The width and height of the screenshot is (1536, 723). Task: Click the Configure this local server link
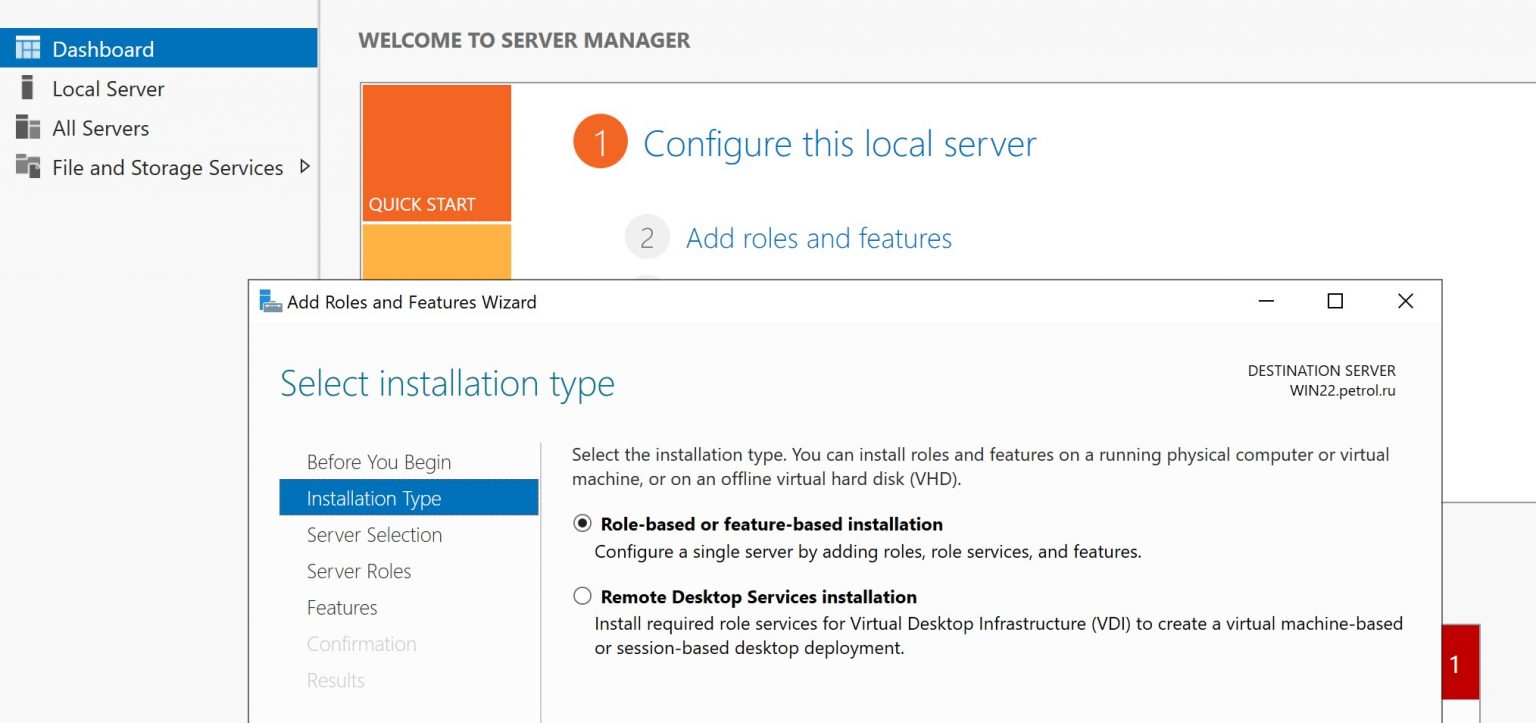click(x=839, y=144)
